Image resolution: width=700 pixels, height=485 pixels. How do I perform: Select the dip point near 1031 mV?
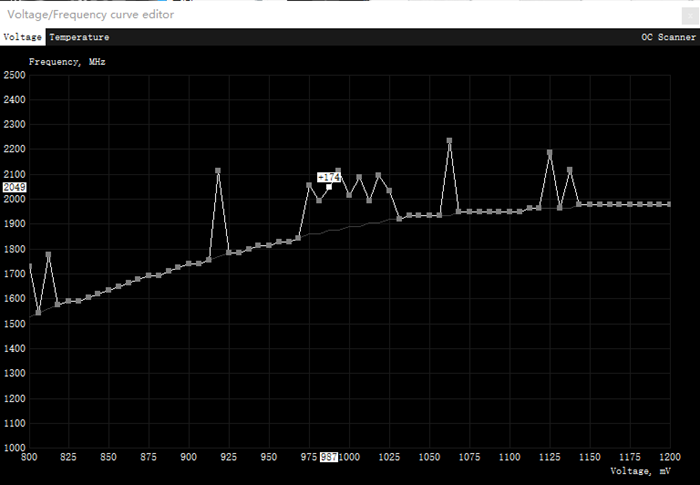pos(399,219)
